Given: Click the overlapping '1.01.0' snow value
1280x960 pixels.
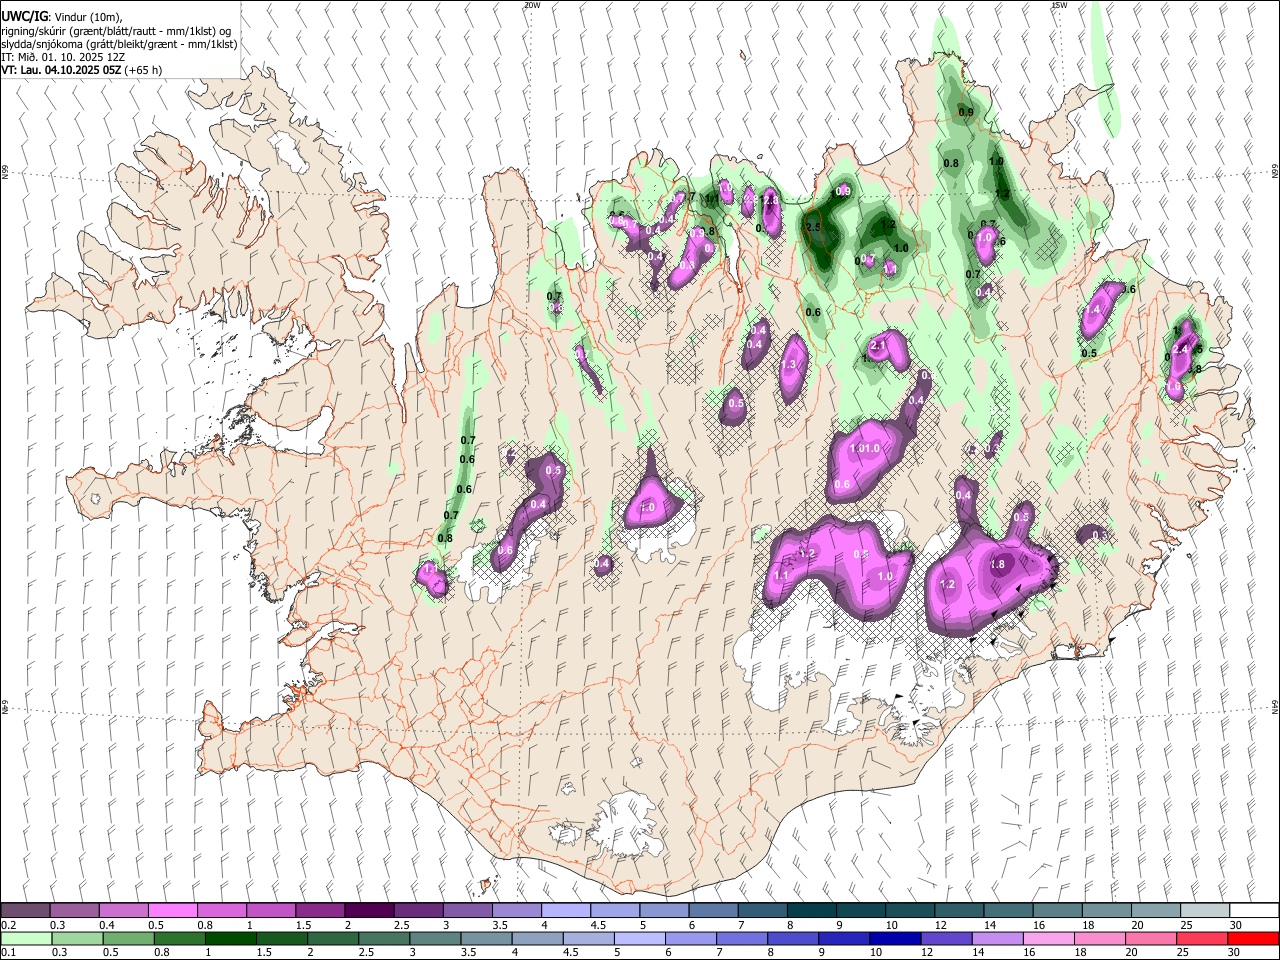Looking at the screenshot, I should (x=864, y=449).
